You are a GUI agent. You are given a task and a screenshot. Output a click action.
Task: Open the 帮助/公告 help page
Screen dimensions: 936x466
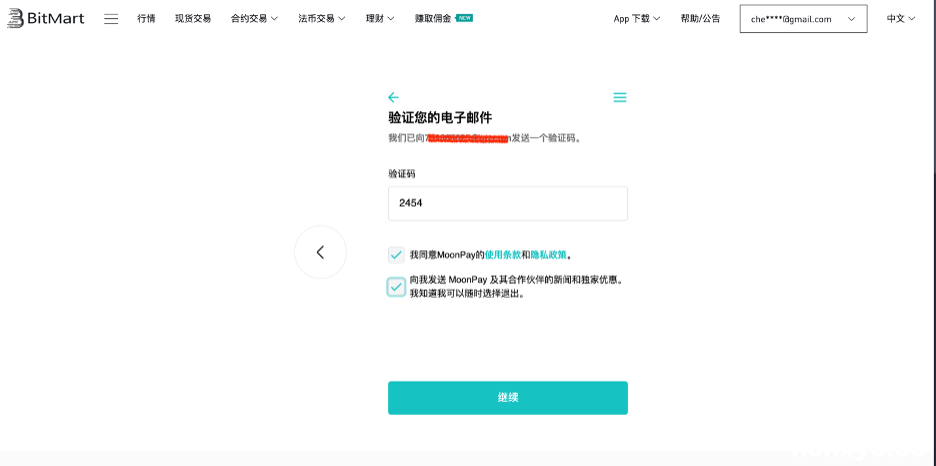(700, 19)
